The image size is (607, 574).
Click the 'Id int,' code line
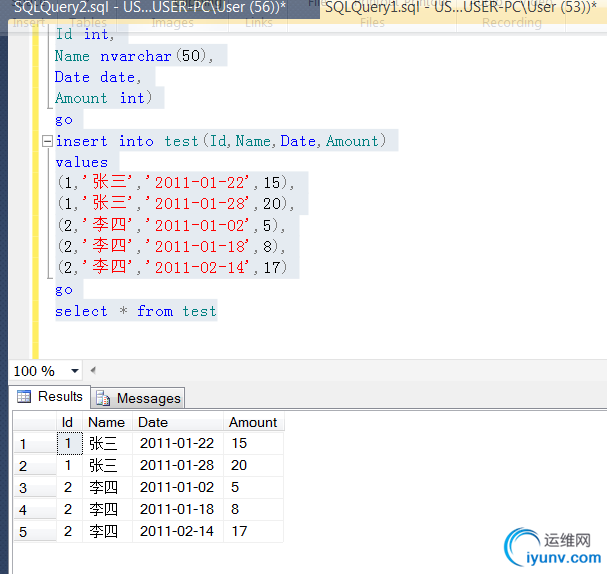85,34
